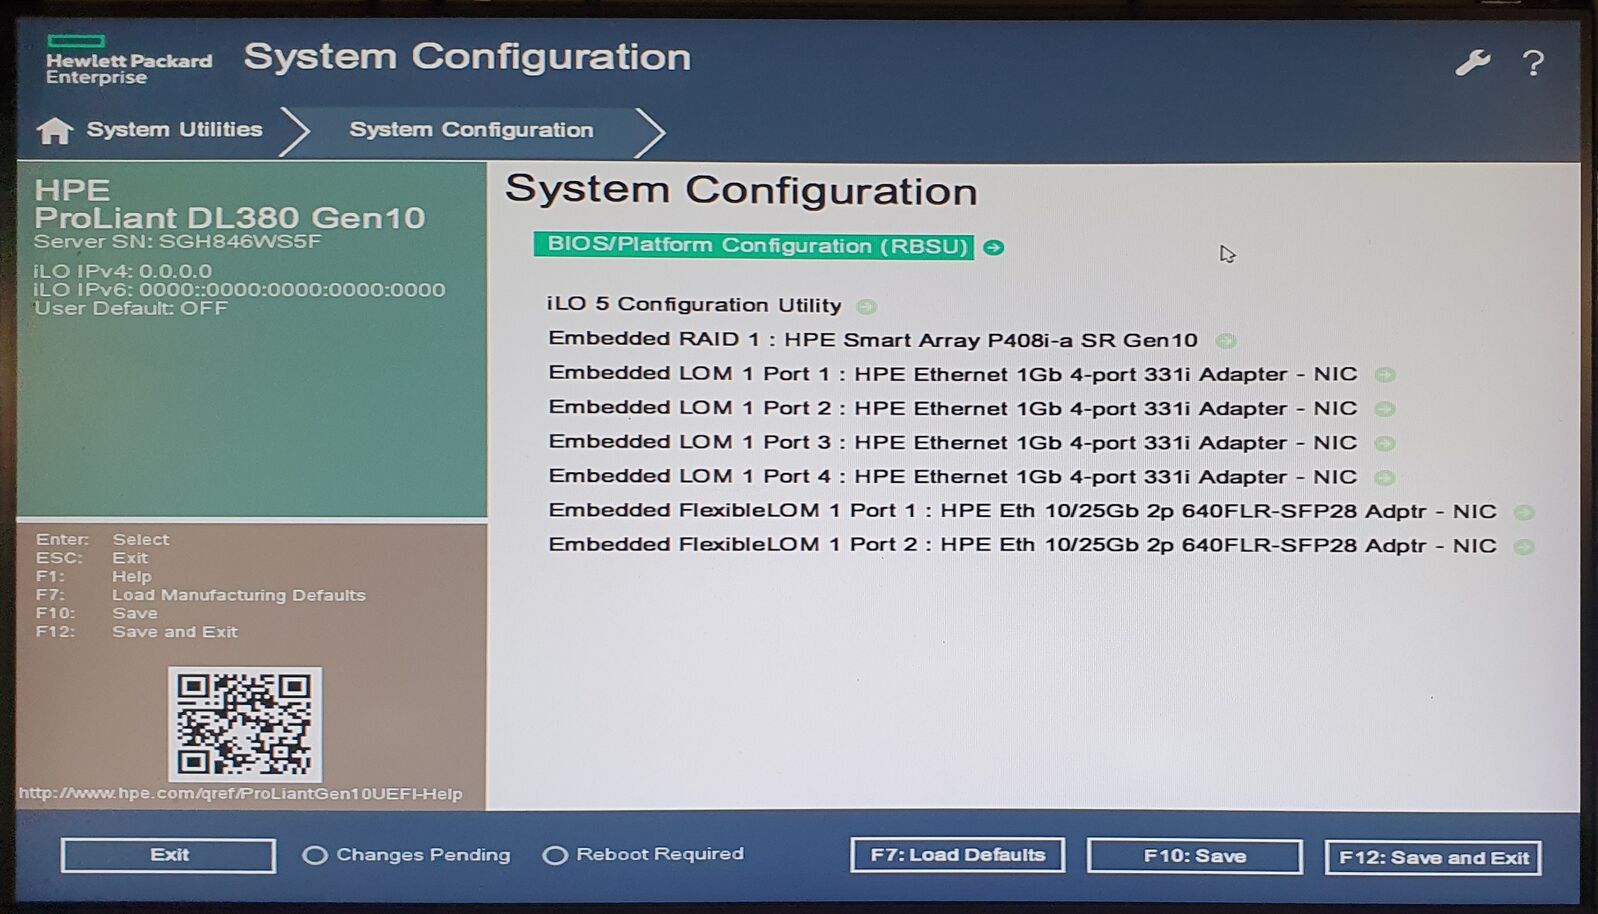Viewport: 1598px width, 914px height.
Task: Click the wrench settings icon
Action: [x=1471, y=64]
